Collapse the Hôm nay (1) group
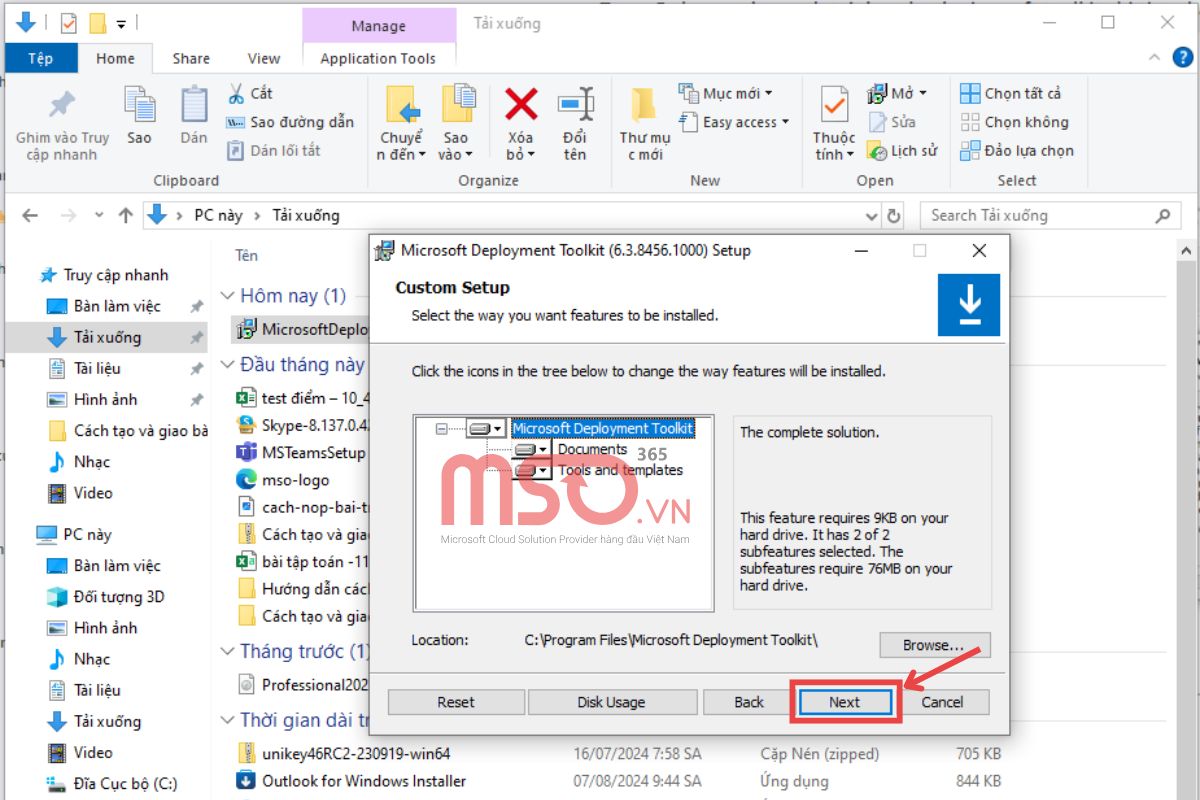Screen dimensions: 1200x800 (228, 296)
